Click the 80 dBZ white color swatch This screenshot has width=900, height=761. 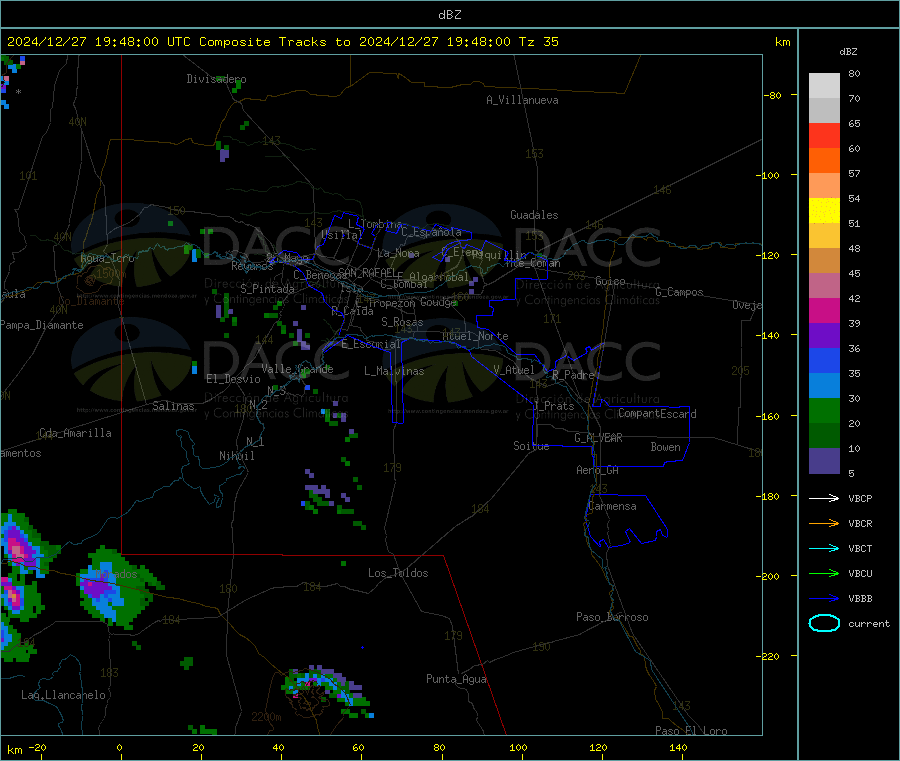pos(824,86)
